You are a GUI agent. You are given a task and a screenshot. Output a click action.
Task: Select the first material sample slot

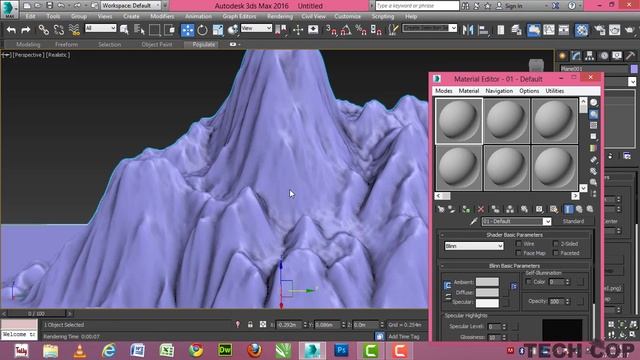[459, 121]
